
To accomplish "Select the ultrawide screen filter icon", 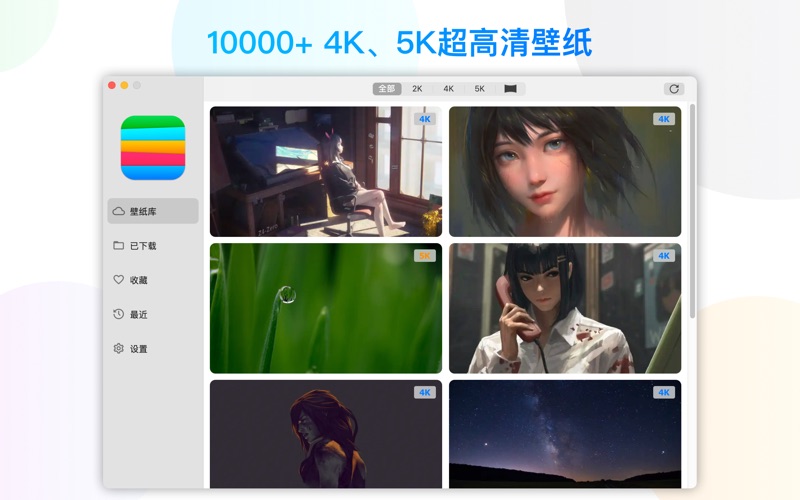I will (510, 89).
